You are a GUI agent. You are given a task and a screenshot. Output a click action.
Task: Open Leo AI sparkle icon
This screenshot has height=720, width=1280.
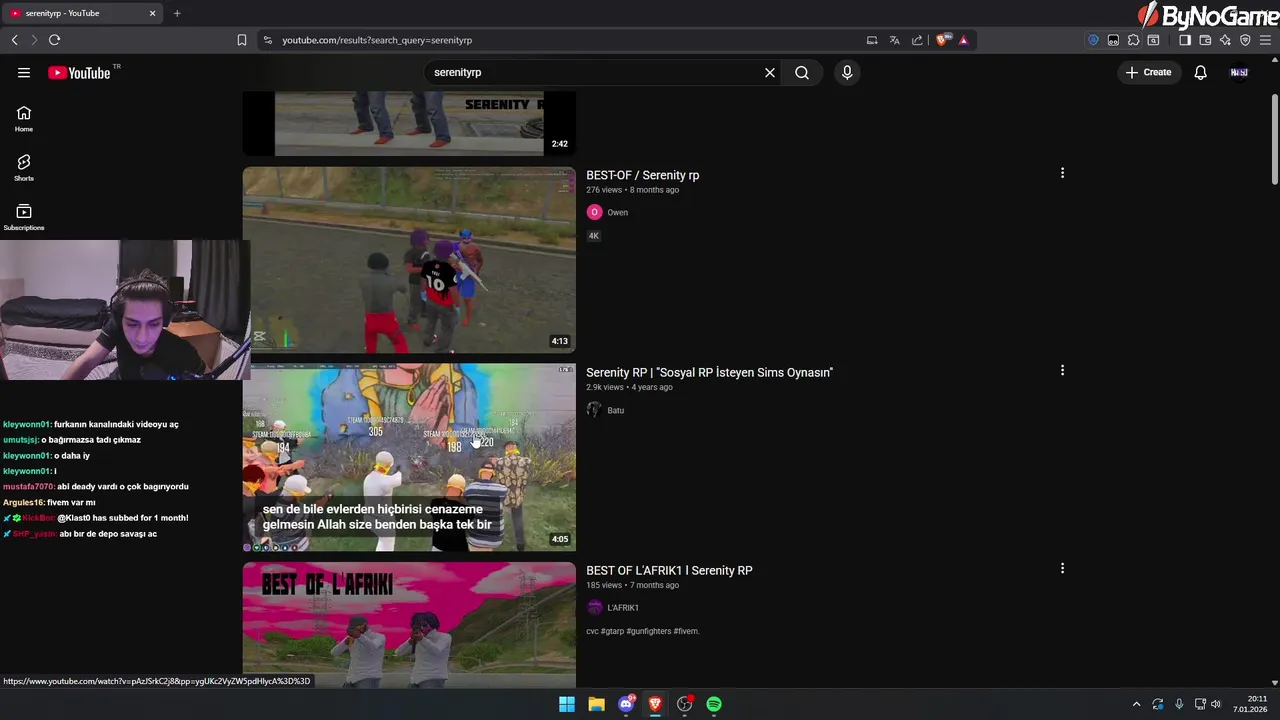[x=1225, y=40]
